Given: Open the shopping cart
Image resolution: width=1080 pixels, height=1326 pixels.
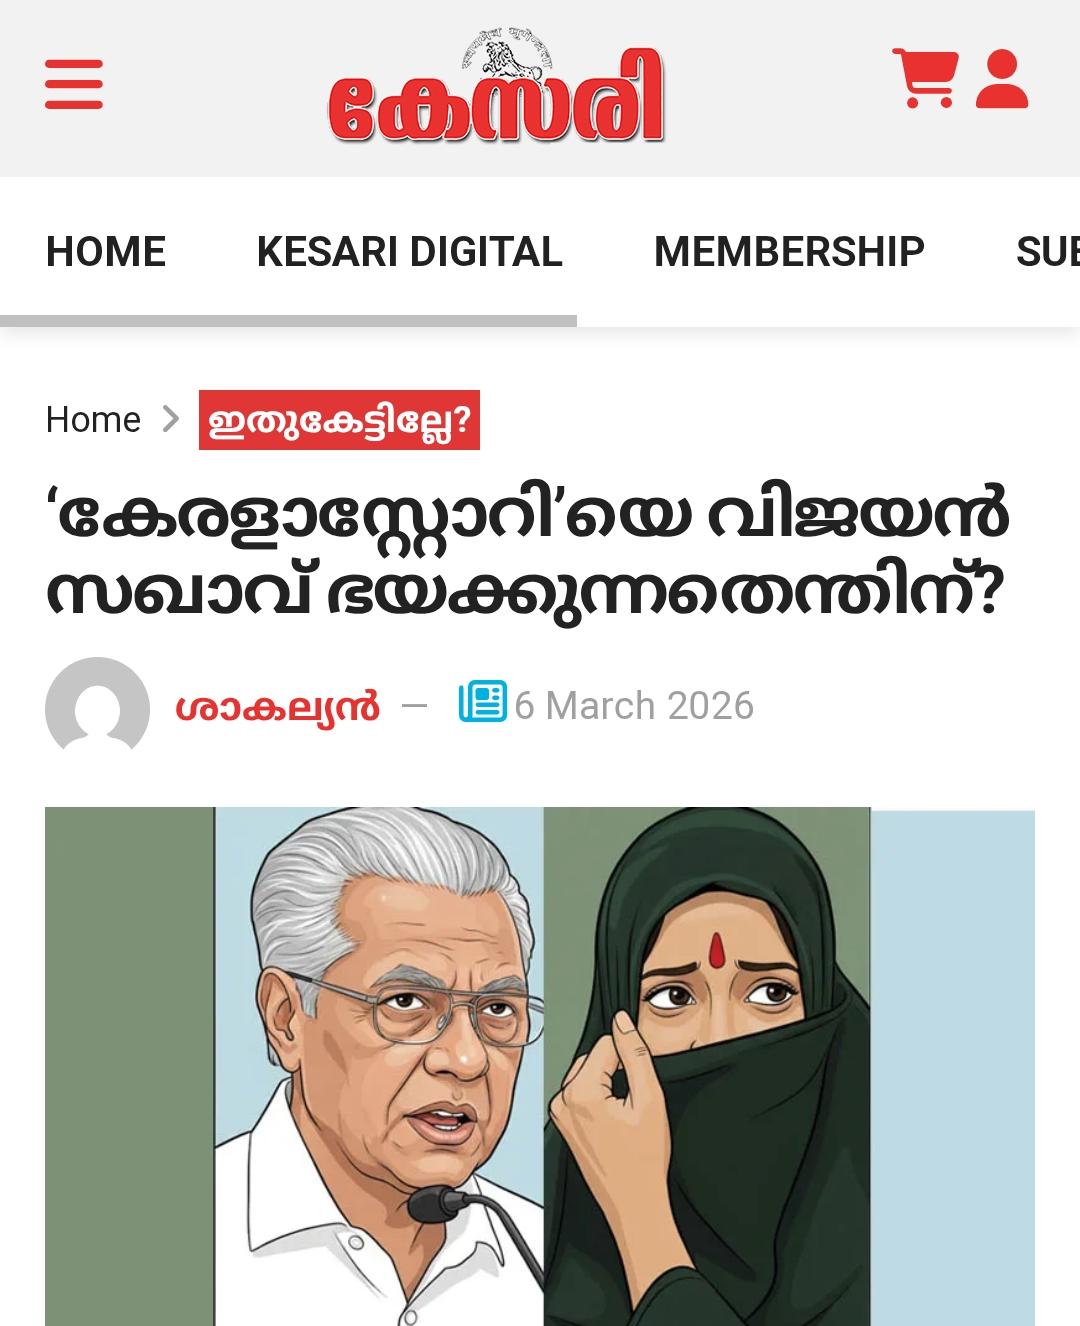Looking at the screenshot, I should (x=925, y=78).
